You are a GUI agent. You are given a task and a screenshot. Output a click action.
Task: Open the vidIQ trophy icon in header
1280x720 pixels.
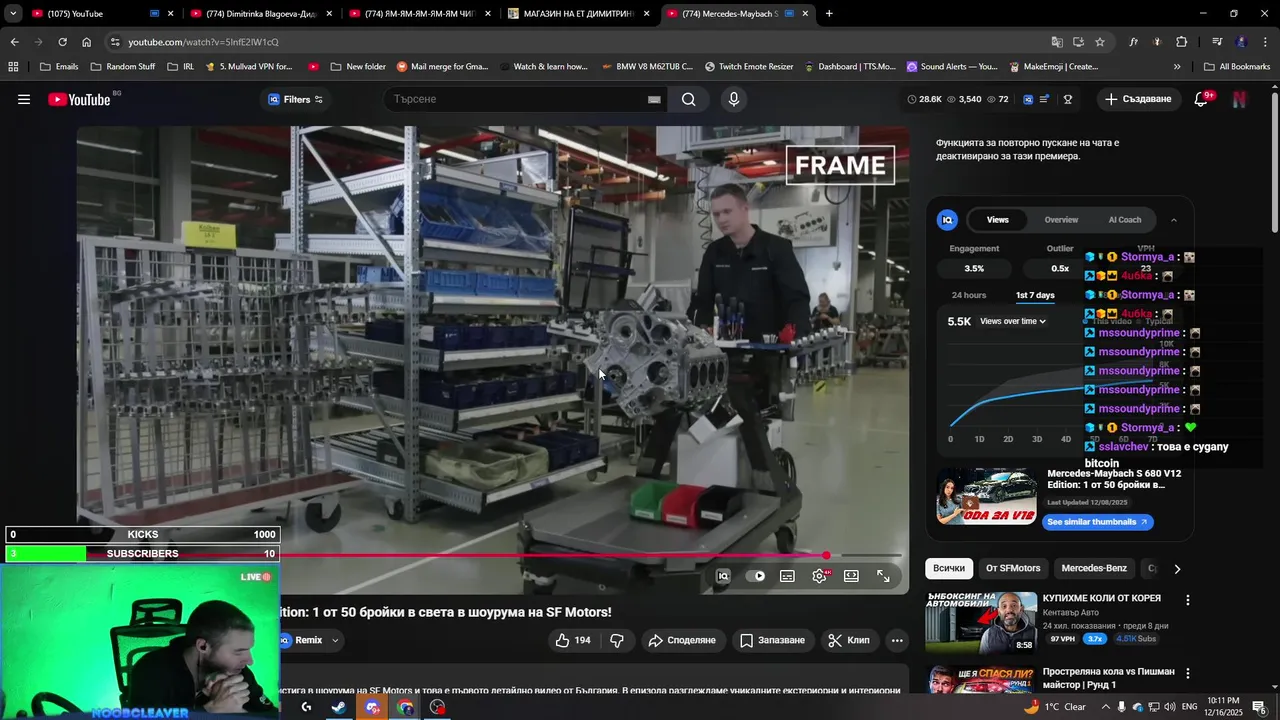(1068, 99)
